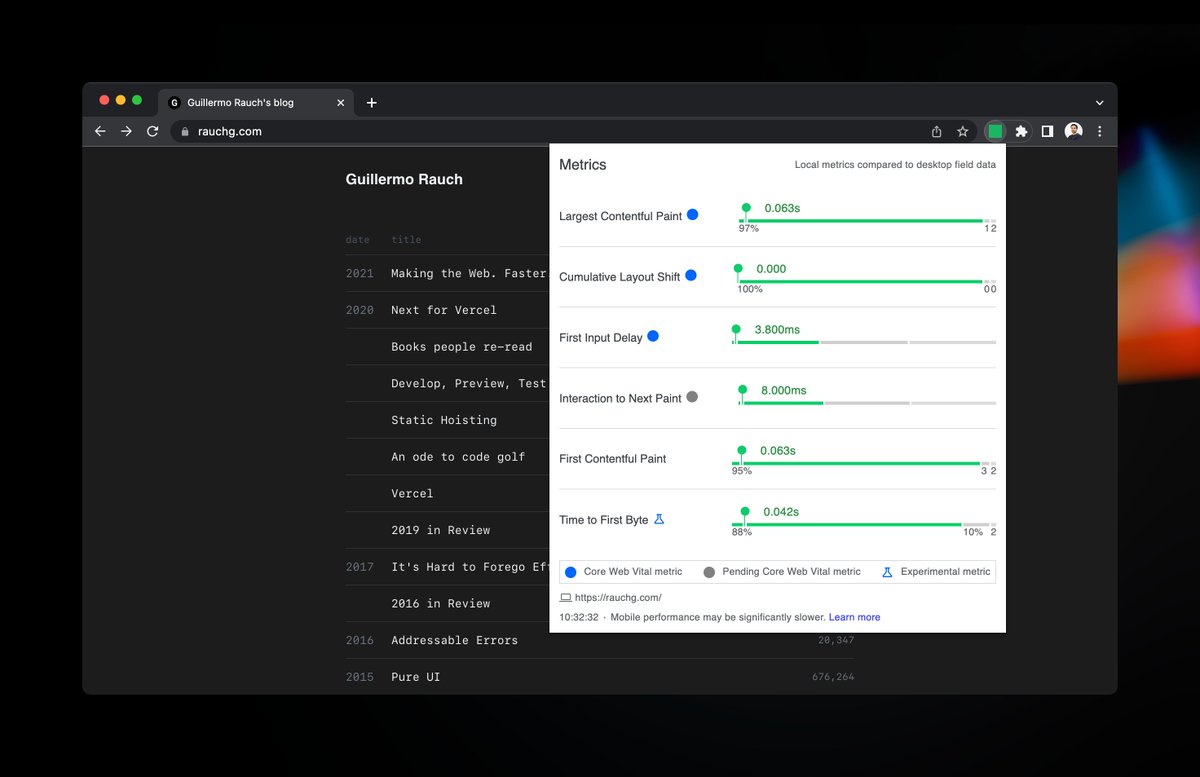Click the Guillermo Rauch site heading
This screenshot has width=1200, height=777.
(404, 180)
